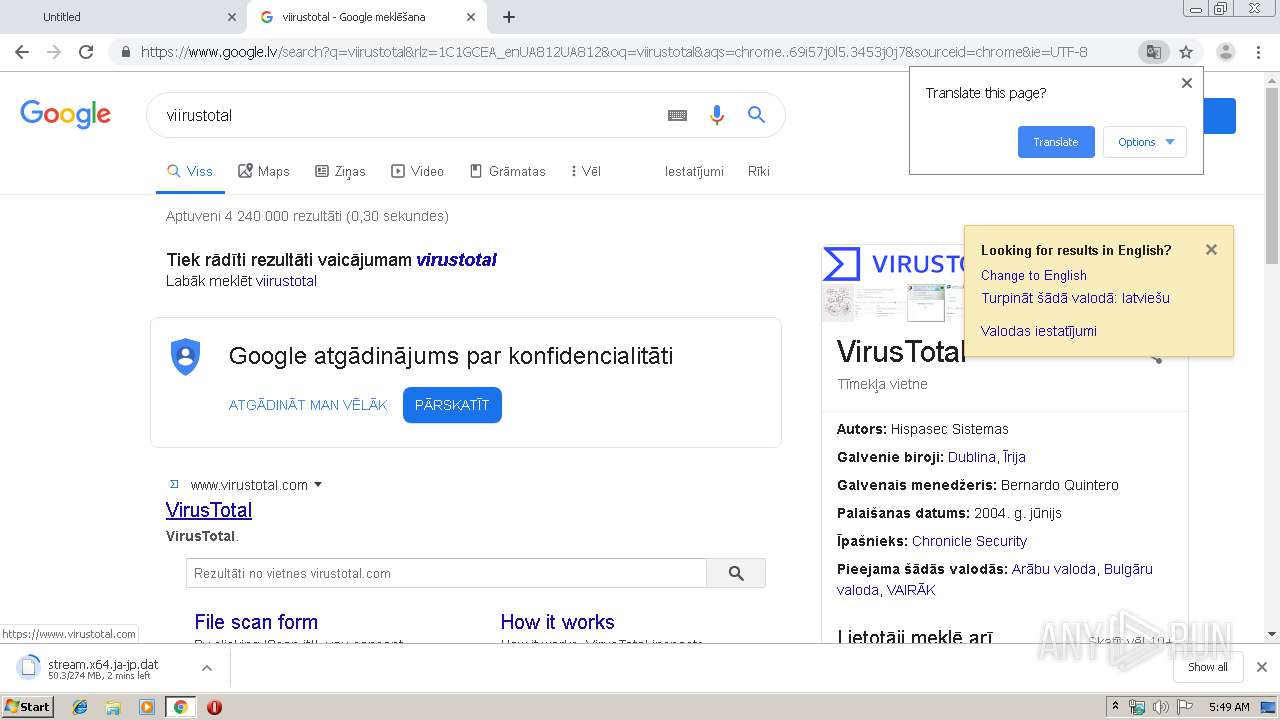Close the downloads bar
Viewport: 1280px width, 720px height.
click(x=1262, y=667)
